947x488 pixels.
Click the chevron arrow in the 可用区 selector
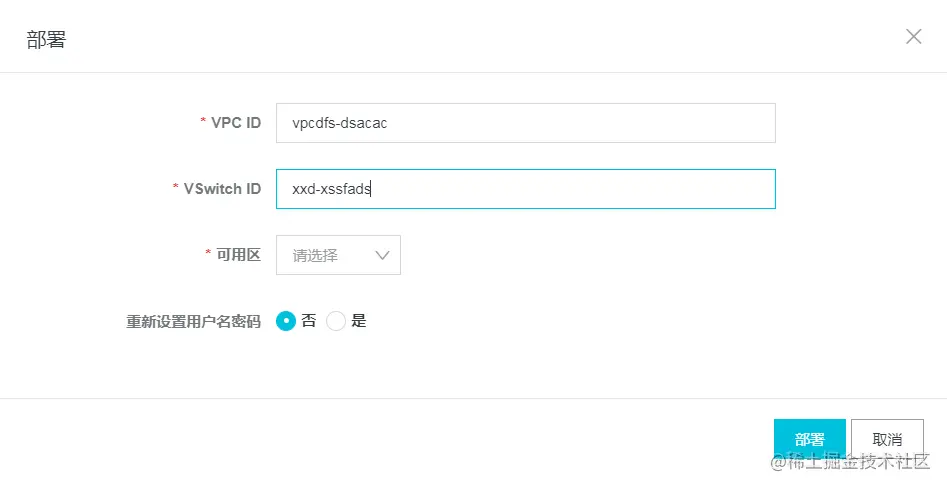(382, 255)
